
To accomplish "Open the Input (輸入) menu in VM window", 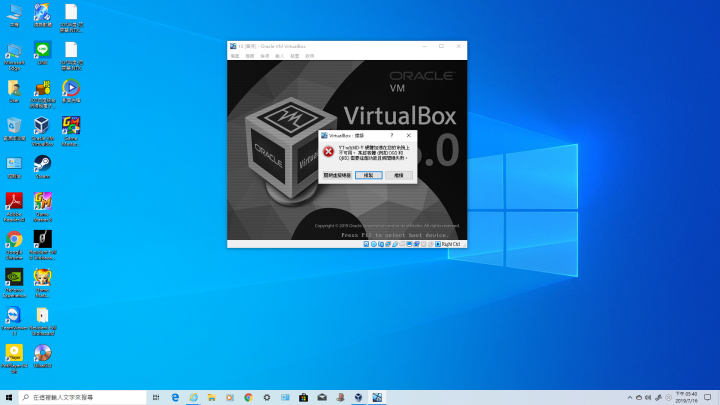I will (279, 56).
